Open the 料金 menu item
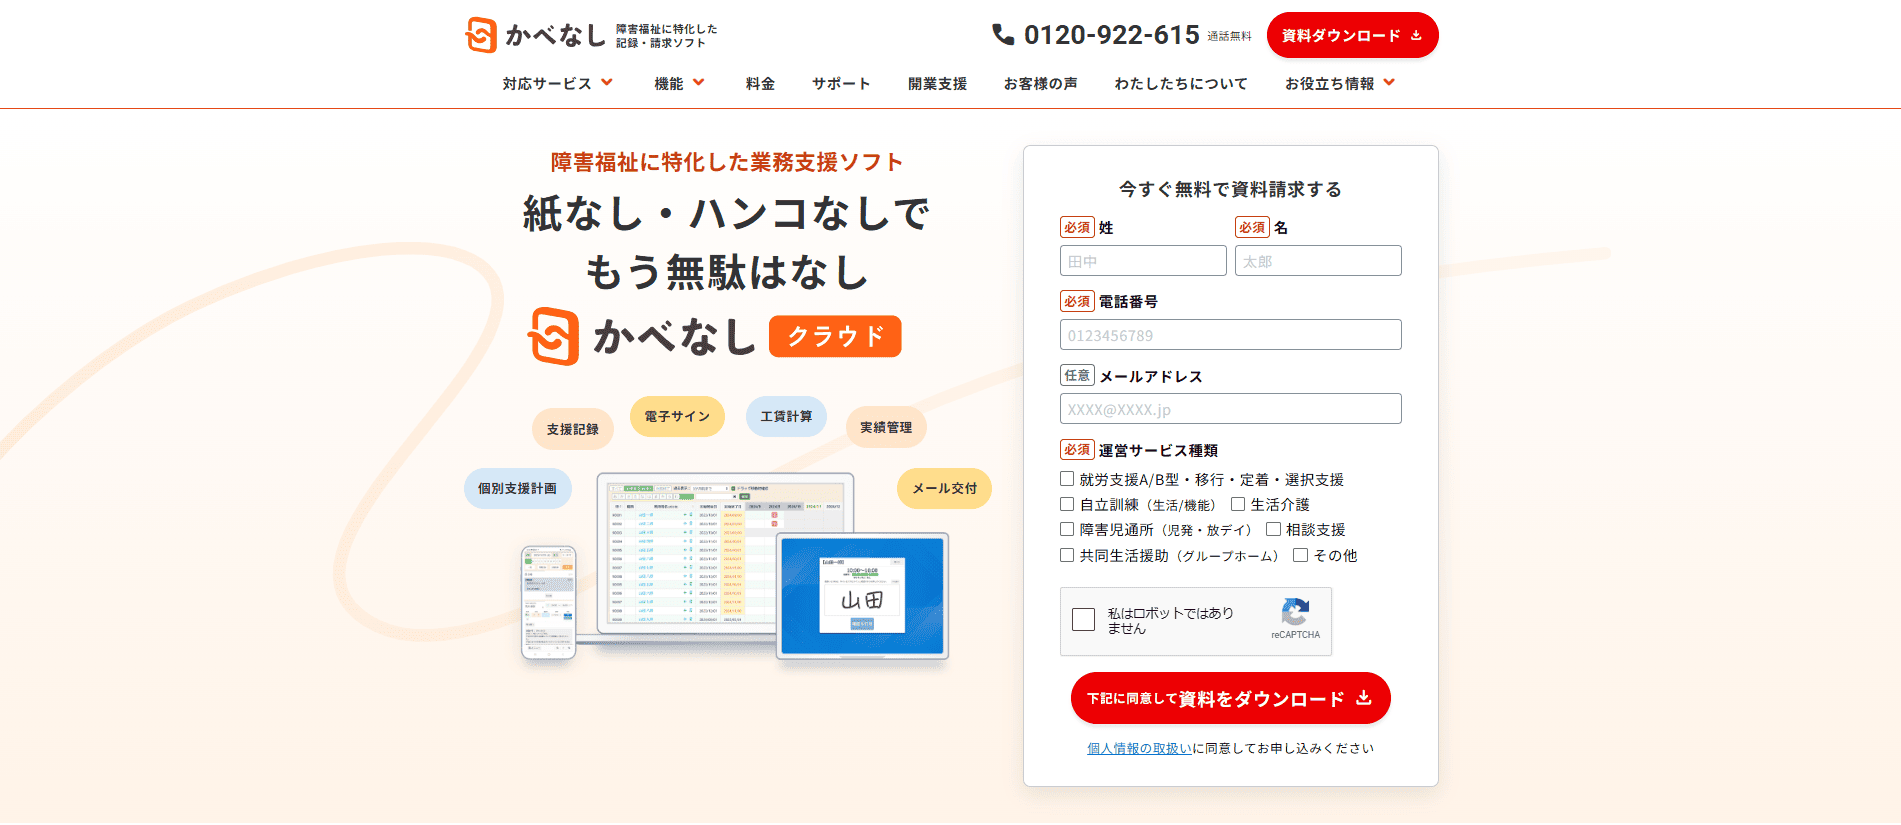Viewport: 1901px width, 825px height. point(760,84)
